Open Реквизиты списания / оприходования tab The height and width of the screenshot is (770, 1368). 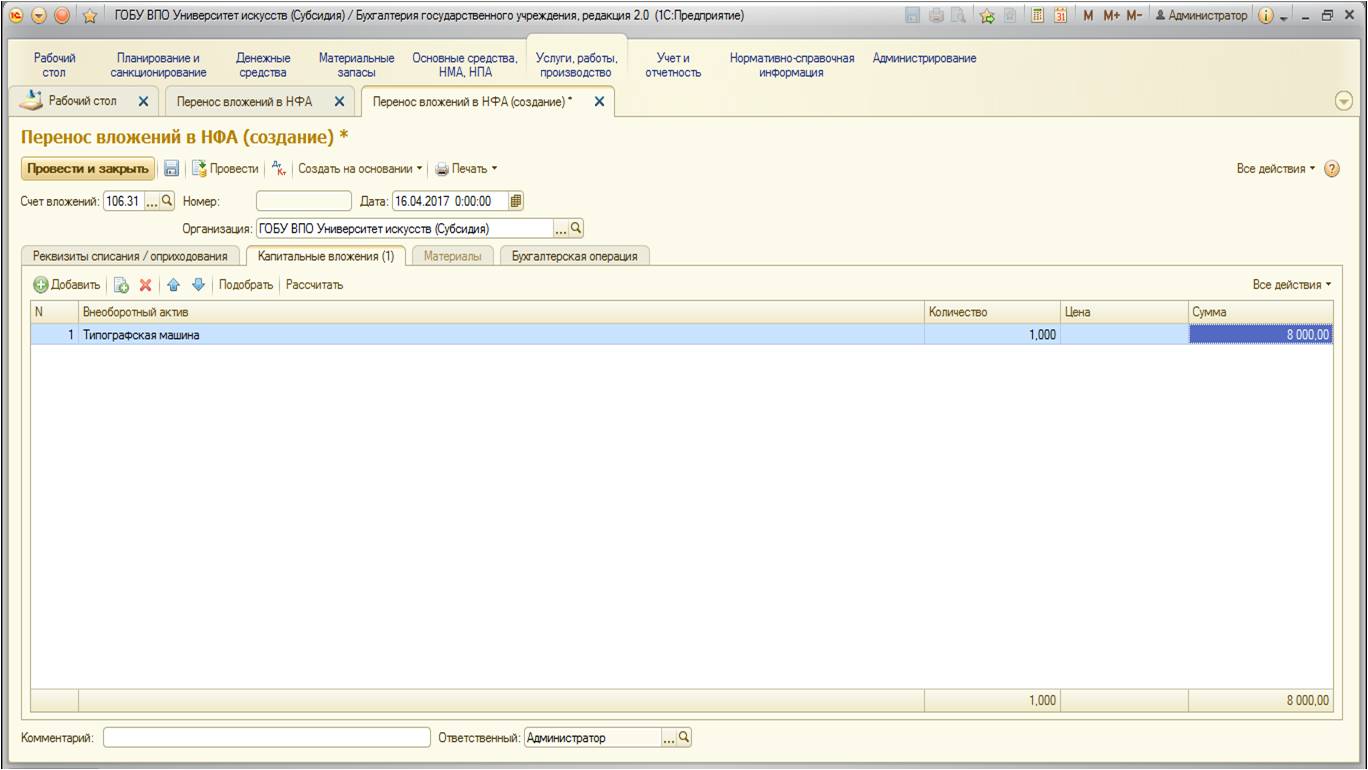(130, 256)
